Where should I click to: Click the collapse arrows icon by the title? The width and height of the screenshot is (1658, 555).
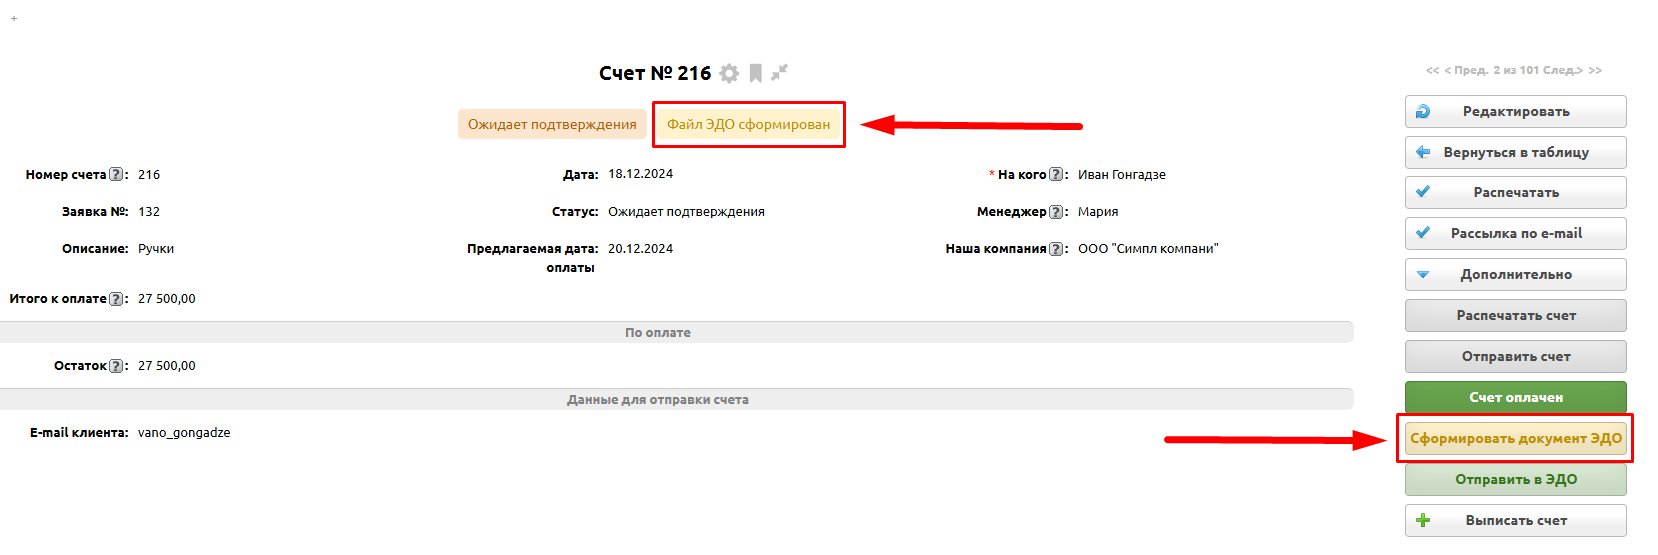point(780,72)
